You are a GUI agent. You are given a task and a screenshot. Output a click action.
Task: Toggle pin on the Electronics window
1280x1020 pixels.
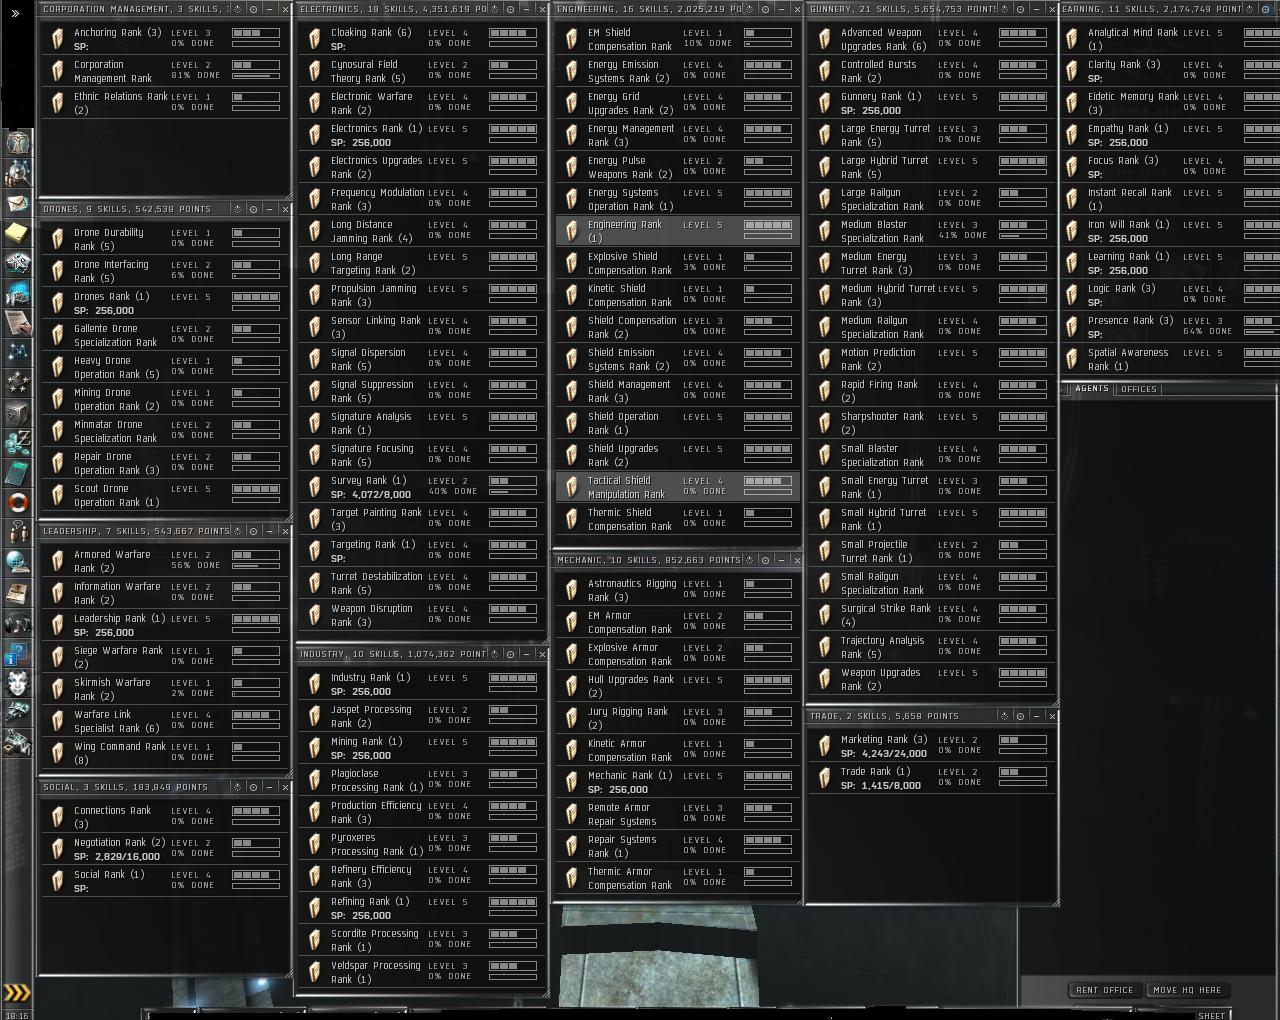click(510, 9)
